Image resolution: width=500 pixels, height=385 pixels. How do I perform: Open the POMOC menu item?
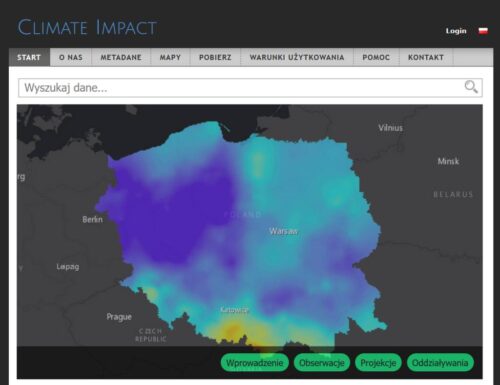376,57
